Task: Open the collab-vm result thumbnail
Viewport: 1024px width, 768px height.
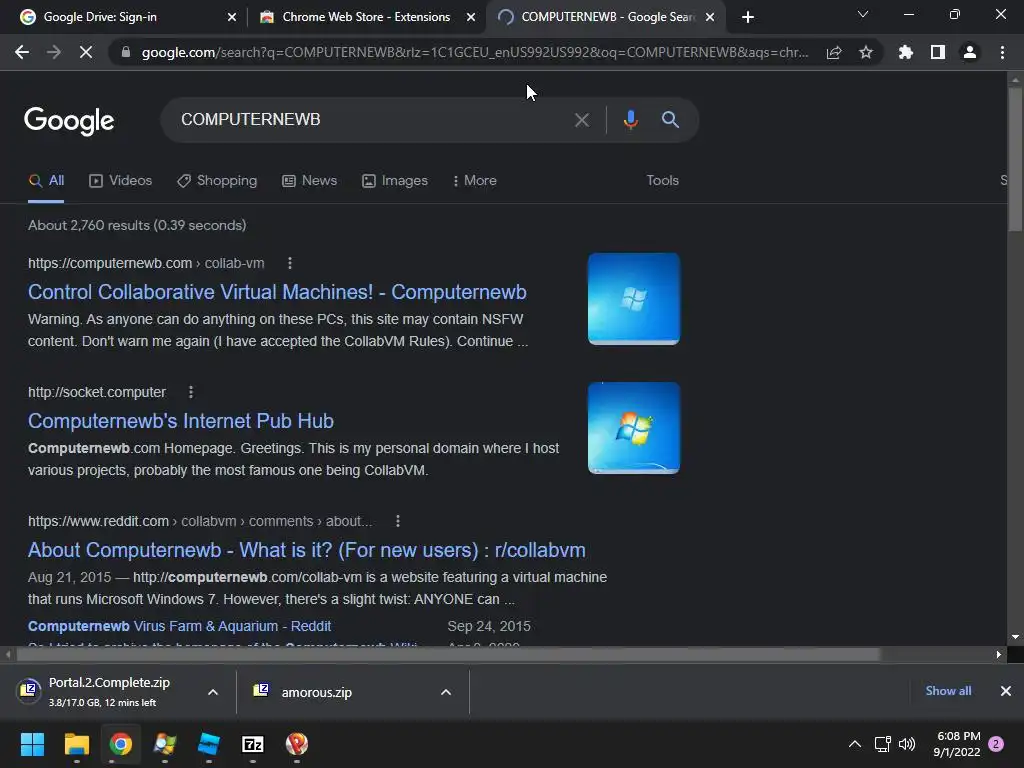Action: tap(633, 298)
